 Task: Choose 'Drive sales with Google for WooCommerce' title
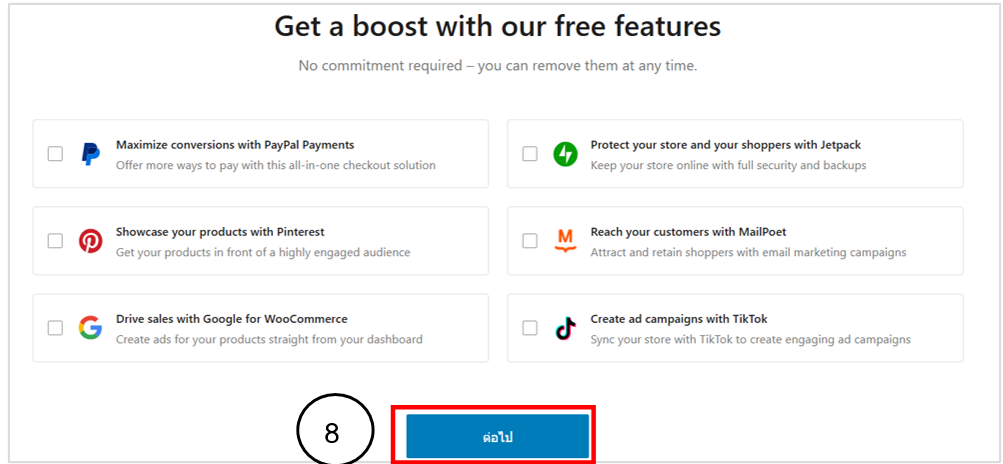click(232, 319)
